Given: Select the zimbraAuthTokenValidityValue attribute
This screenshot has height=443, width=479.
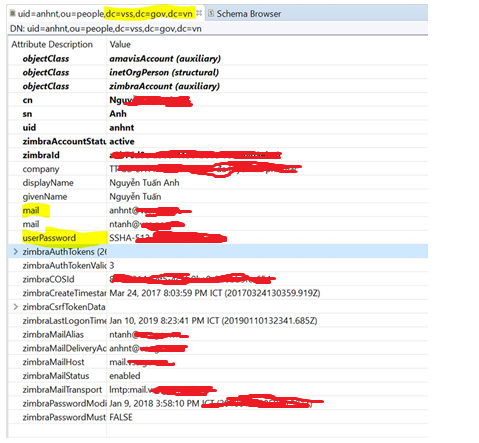Looking at the screenshot, I should click(x=64, y=266).
